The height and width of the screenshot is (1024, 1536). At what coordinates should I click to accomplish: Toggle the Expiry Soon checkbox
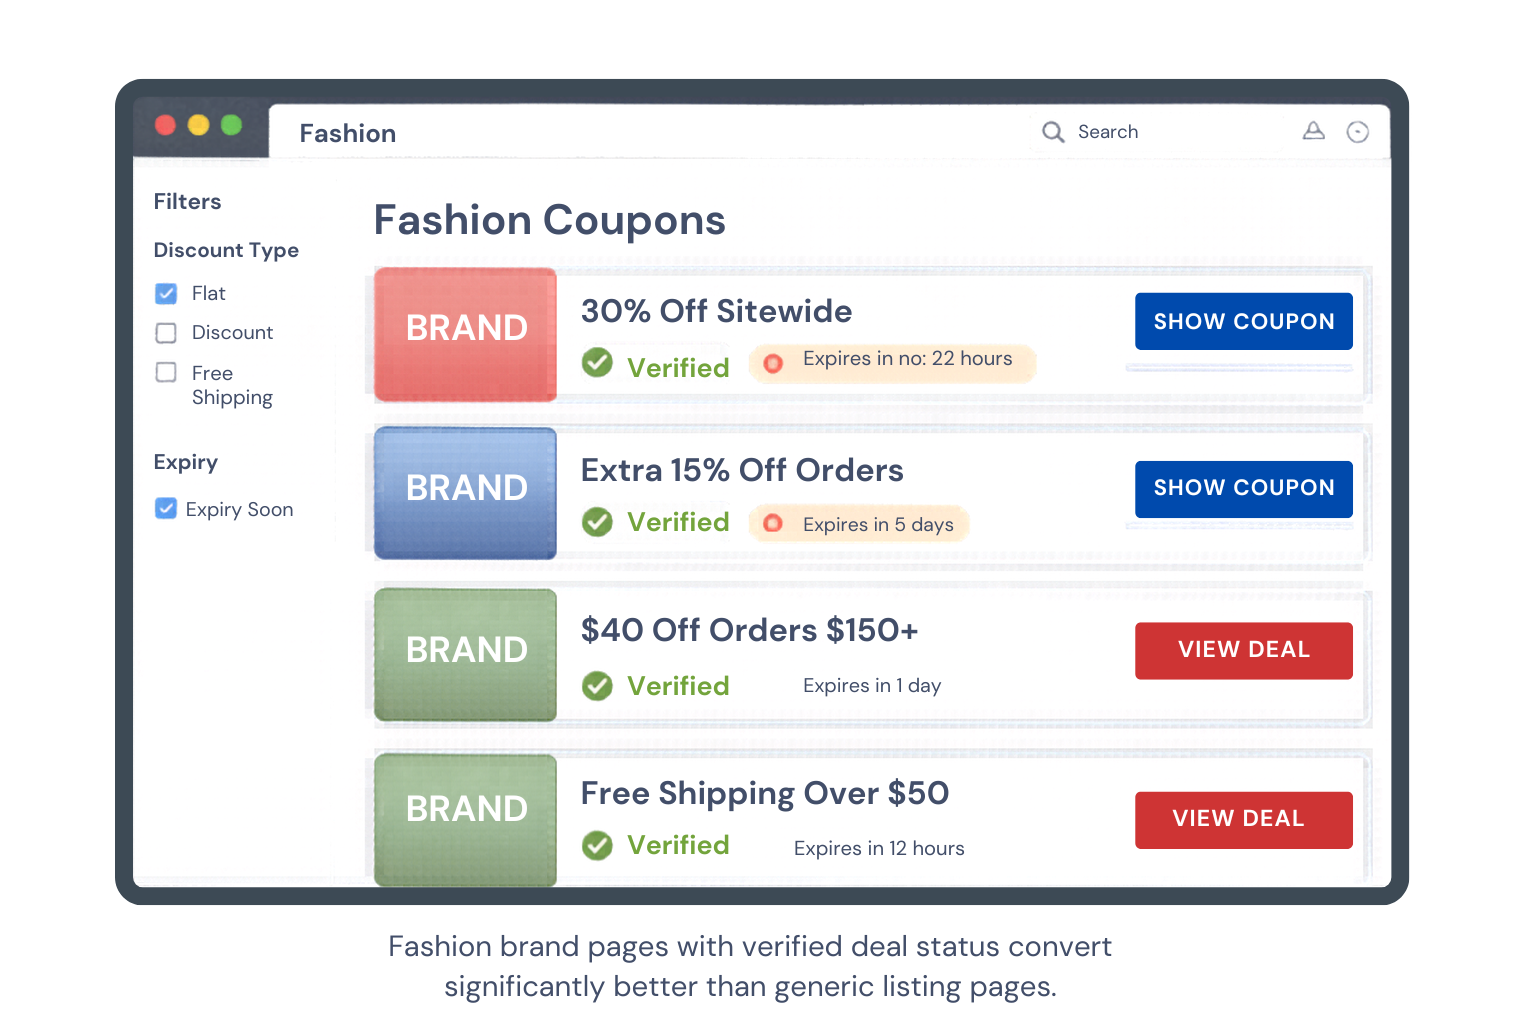(x=166, y=509)
